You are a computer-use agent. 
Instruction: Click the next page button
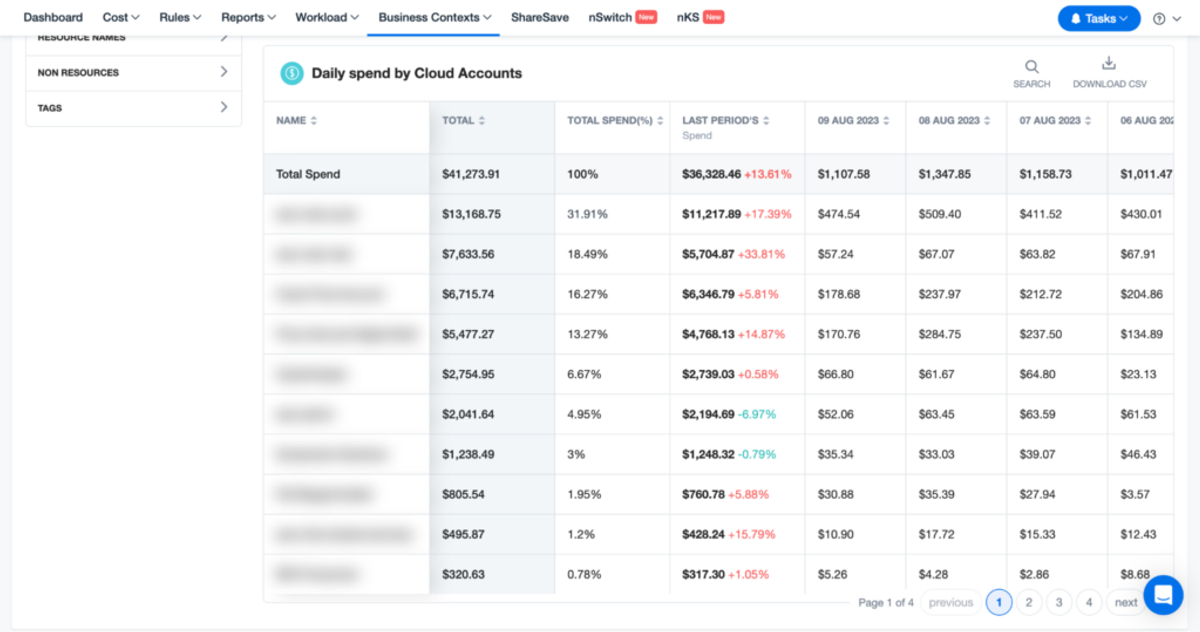click(x=1126, y=602)
